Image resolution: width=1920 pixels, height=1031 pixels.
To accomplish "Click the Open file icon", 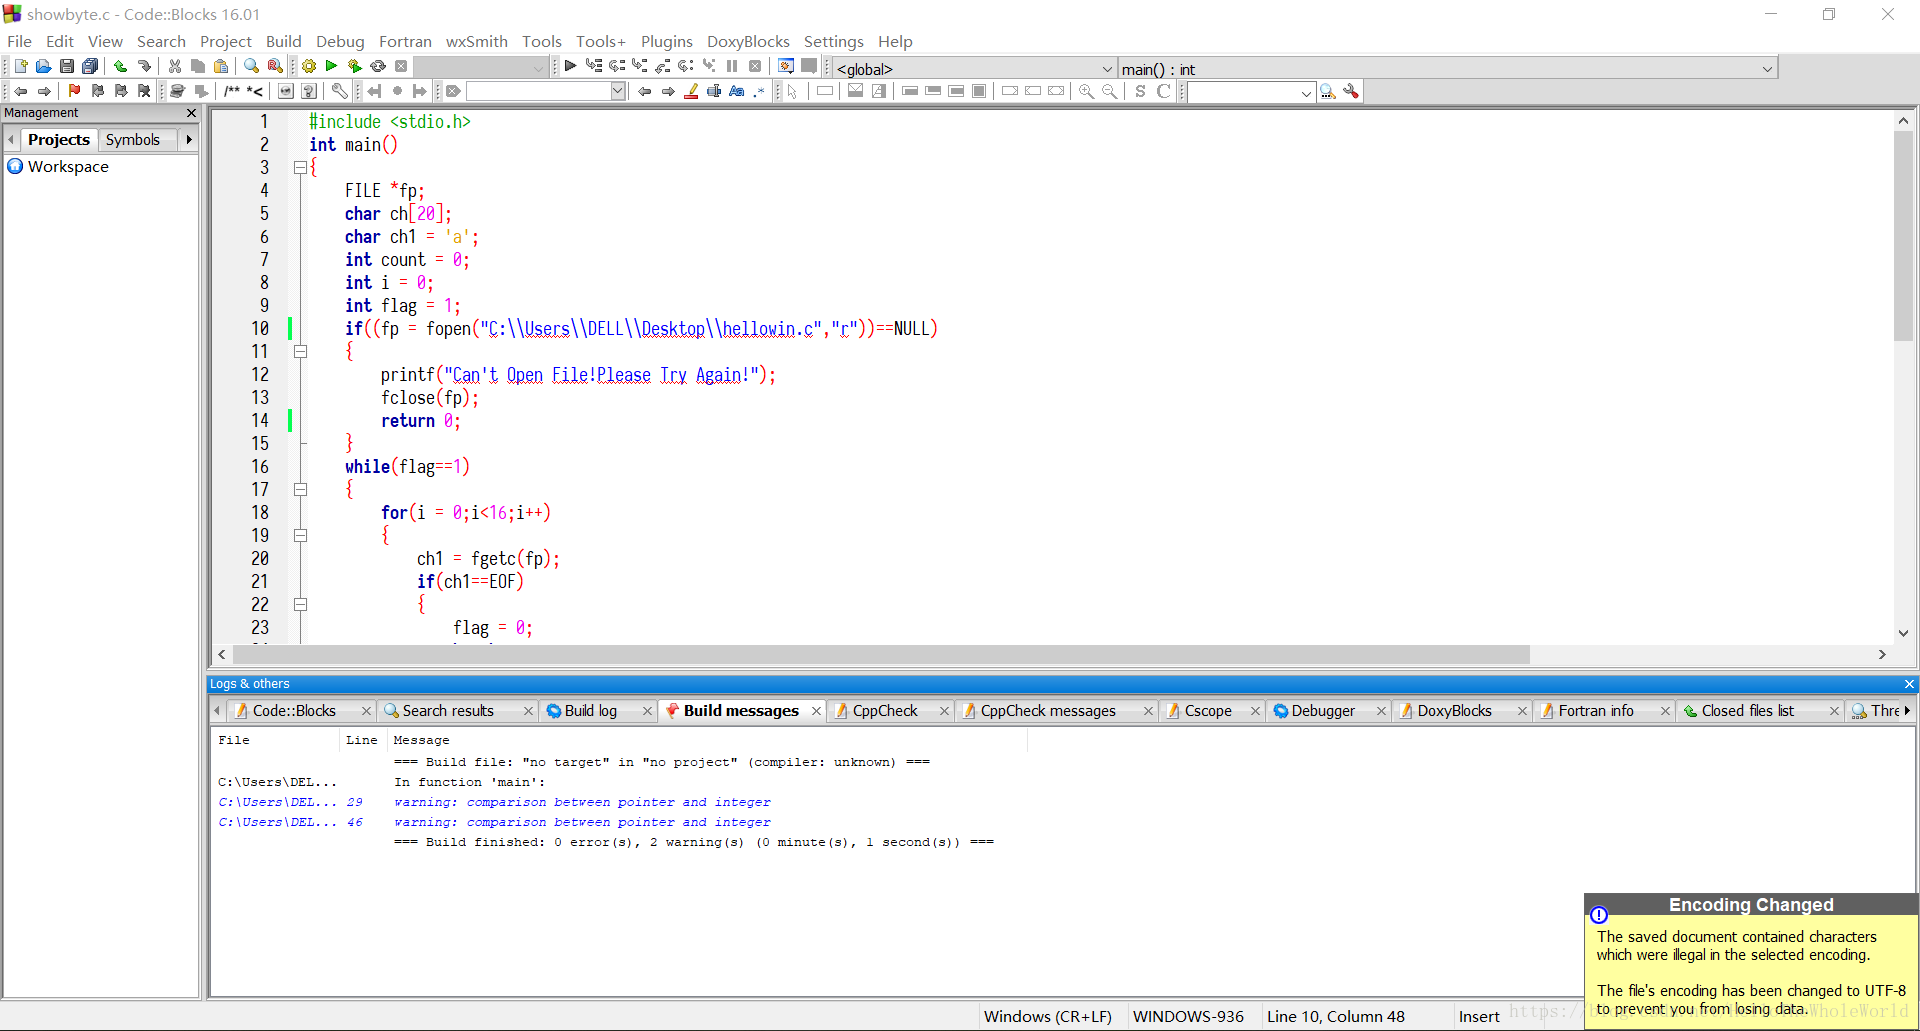I will click(x=43, y=66).
